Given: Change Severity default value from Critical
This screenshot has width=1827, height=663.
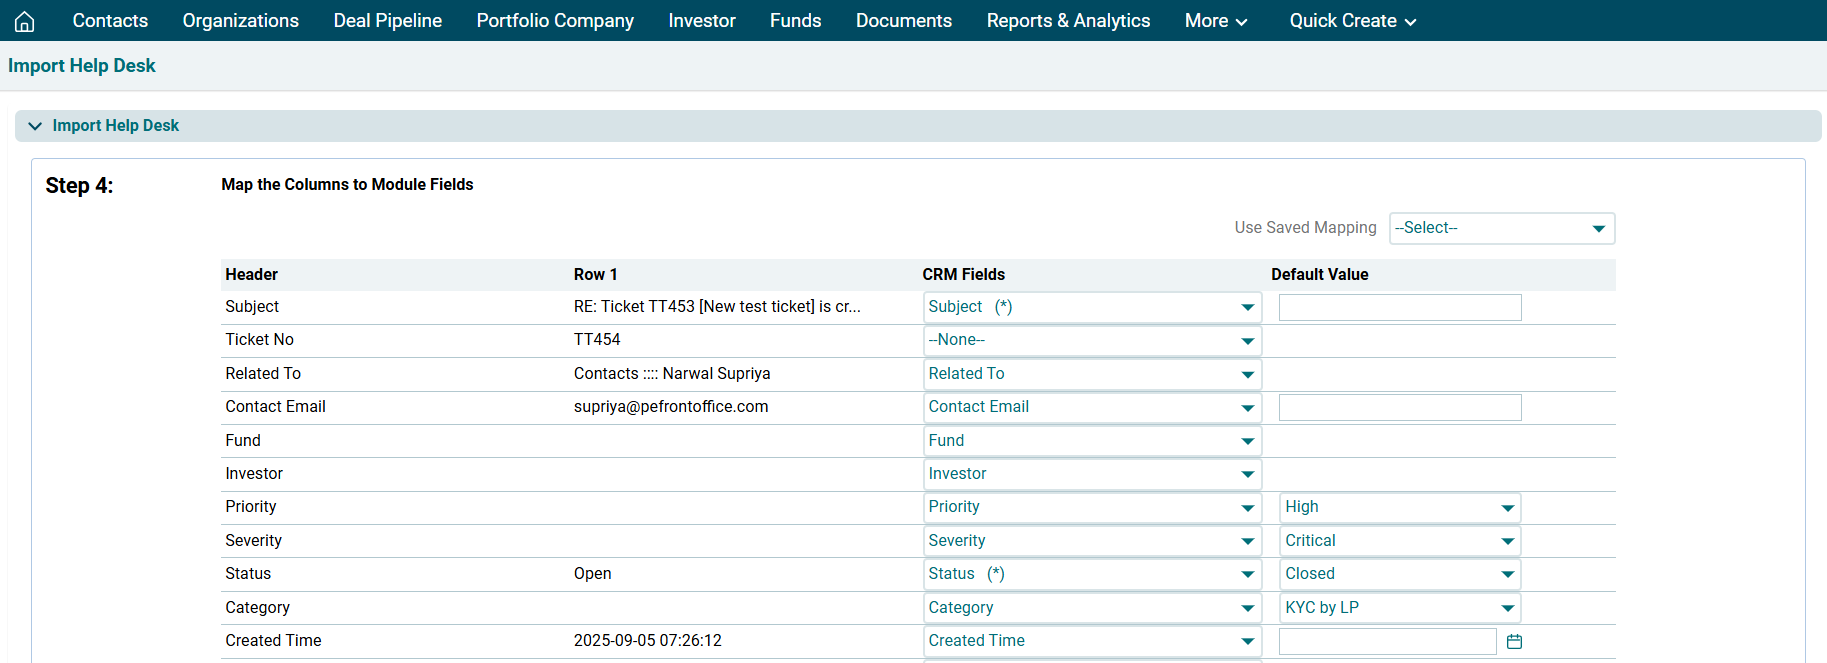Looking at the screenshot, I should [1399, 541].
